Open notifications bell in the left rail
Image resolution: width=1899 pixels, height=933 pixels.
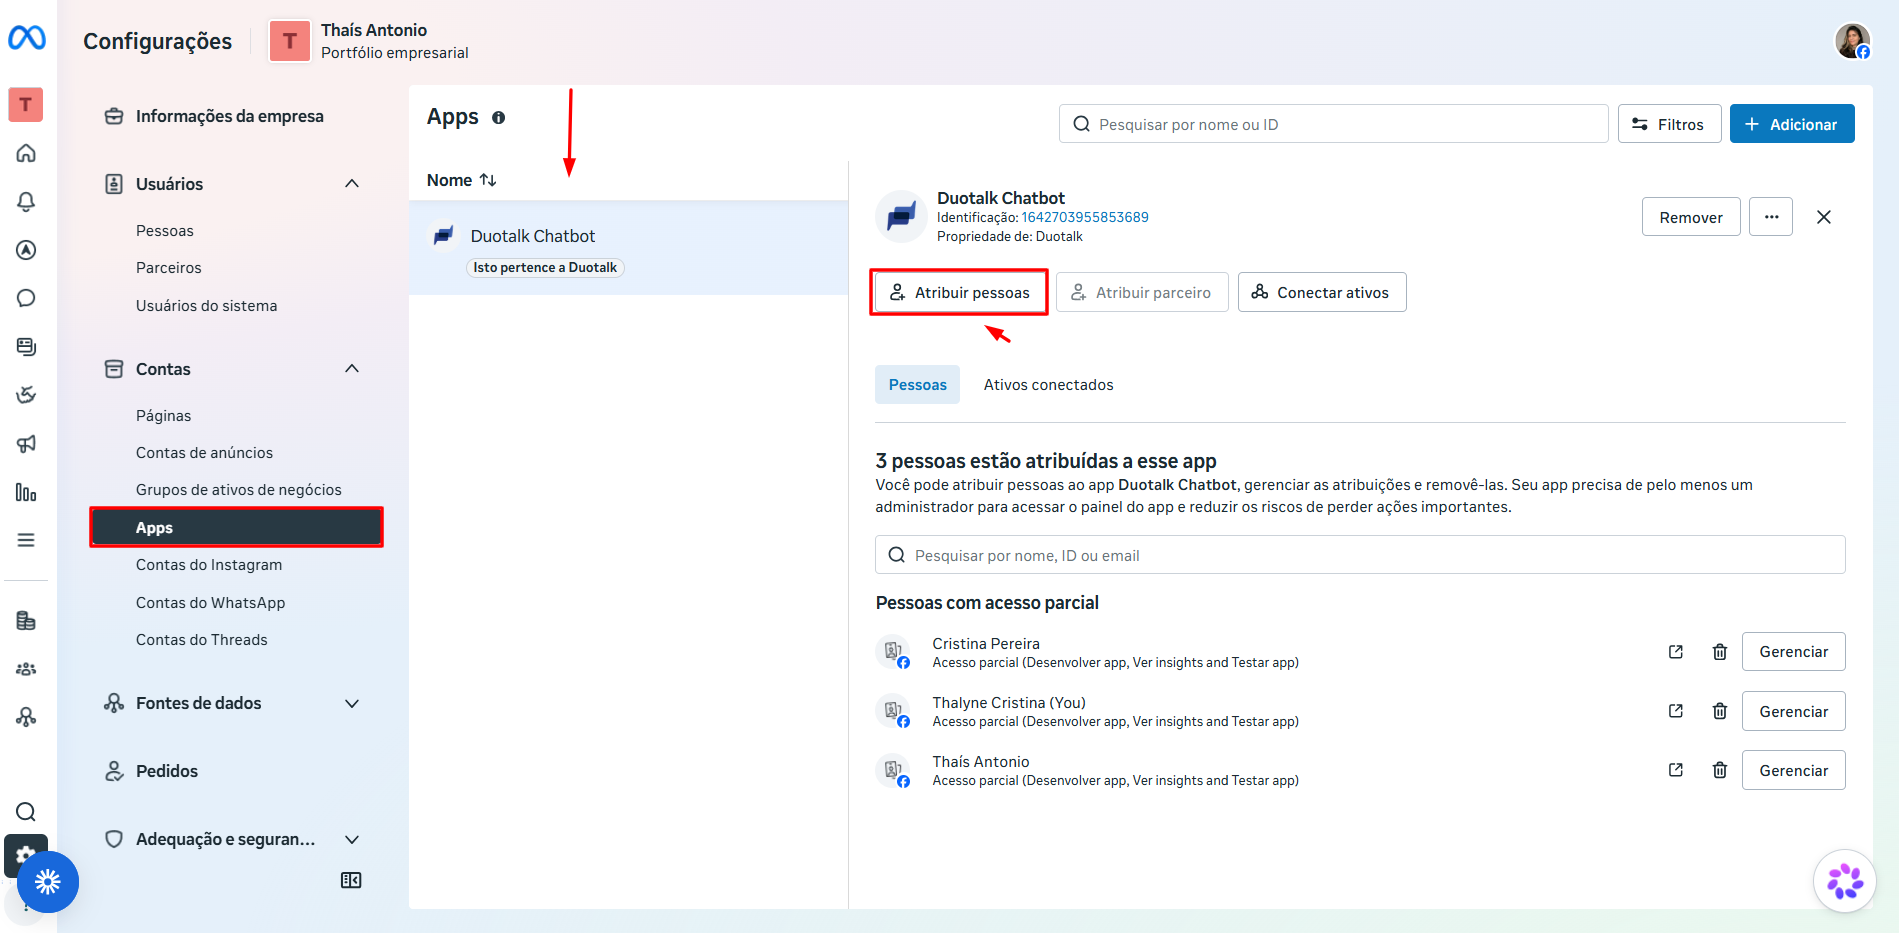pyautogui.click(x=26, y=202)
